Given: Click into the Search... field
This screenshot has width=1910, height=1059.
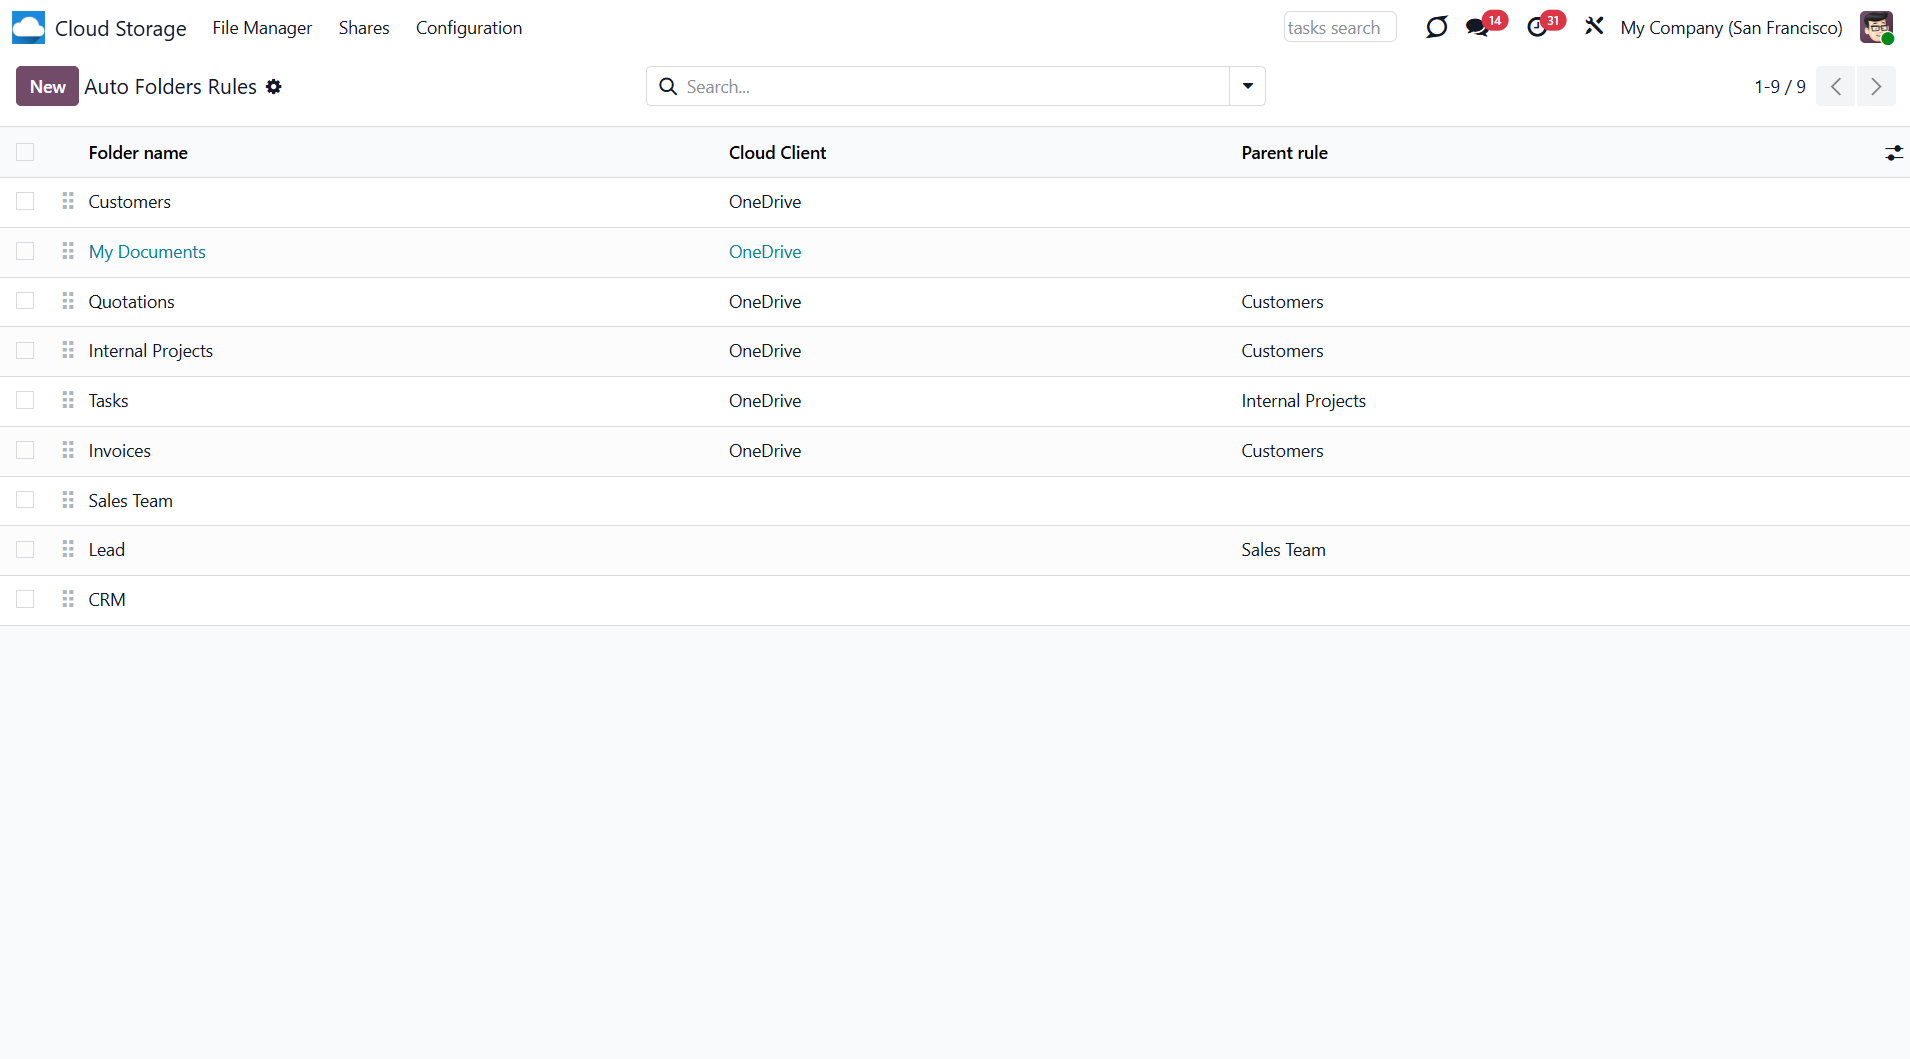Looking at the screenshot, I should 950,87.
